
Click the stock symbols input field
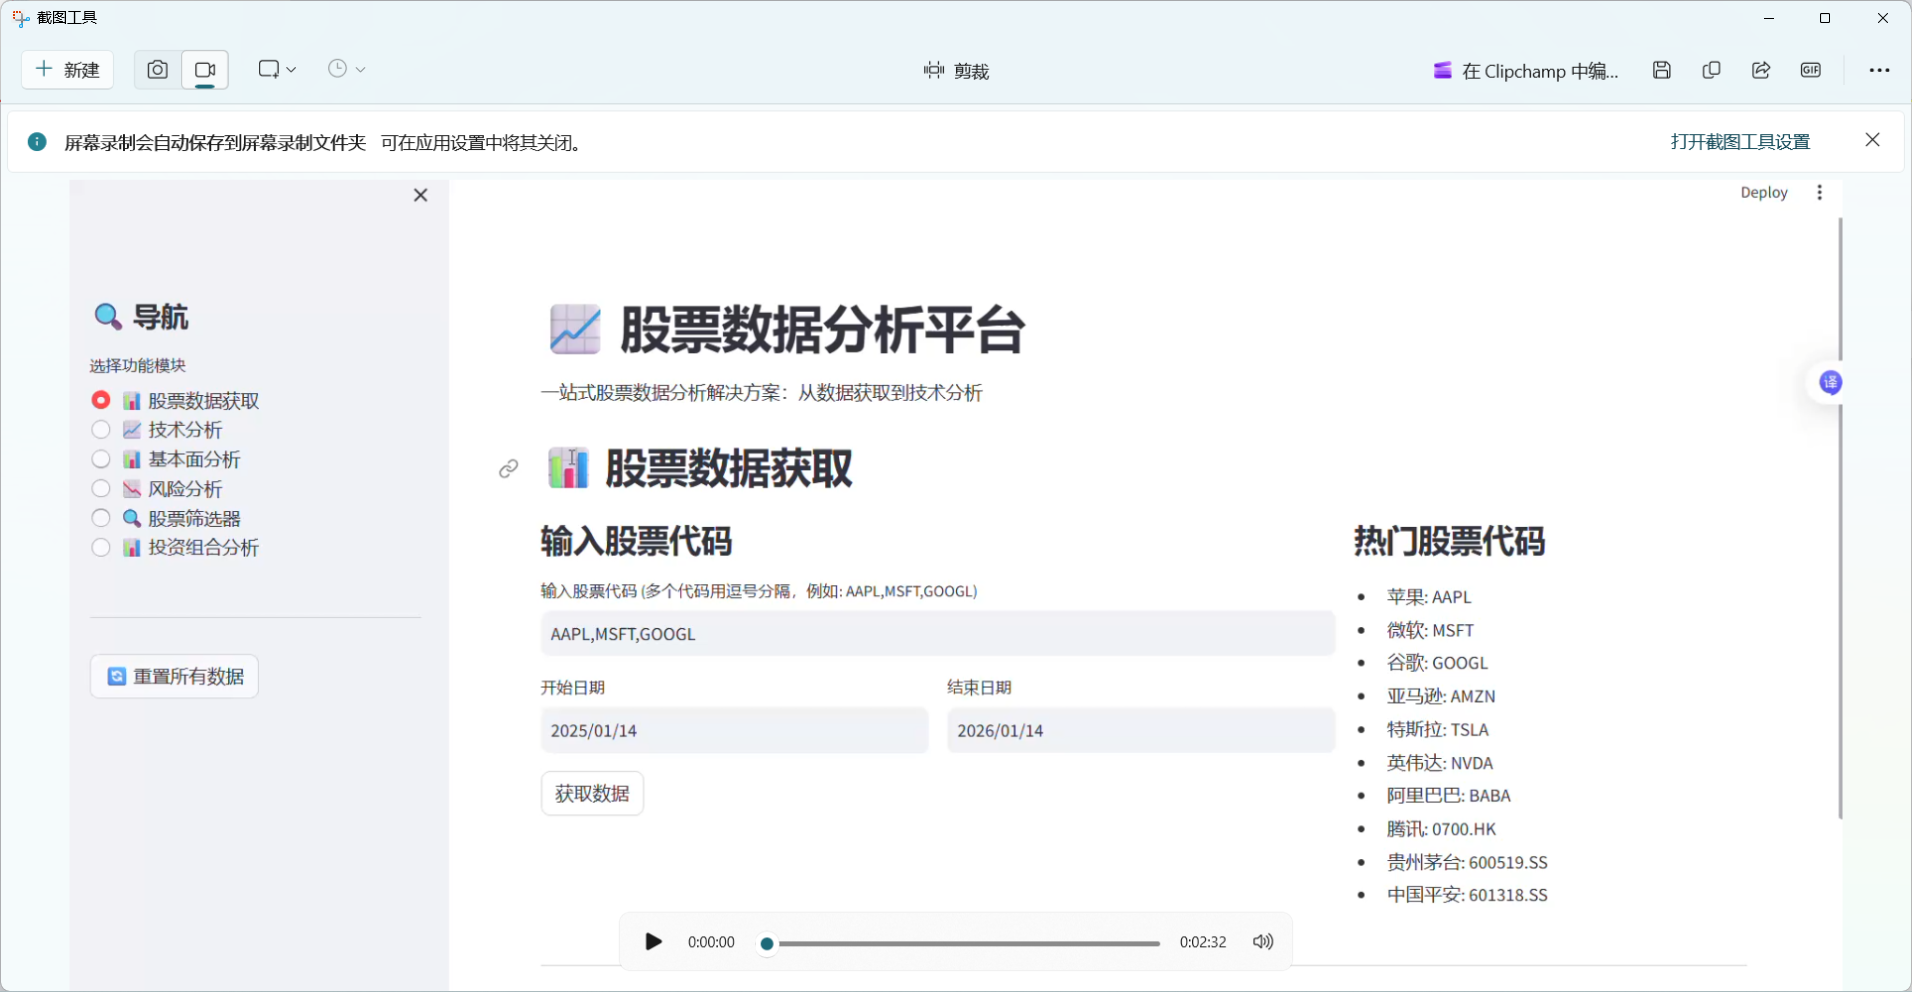[x=936, y=633]
